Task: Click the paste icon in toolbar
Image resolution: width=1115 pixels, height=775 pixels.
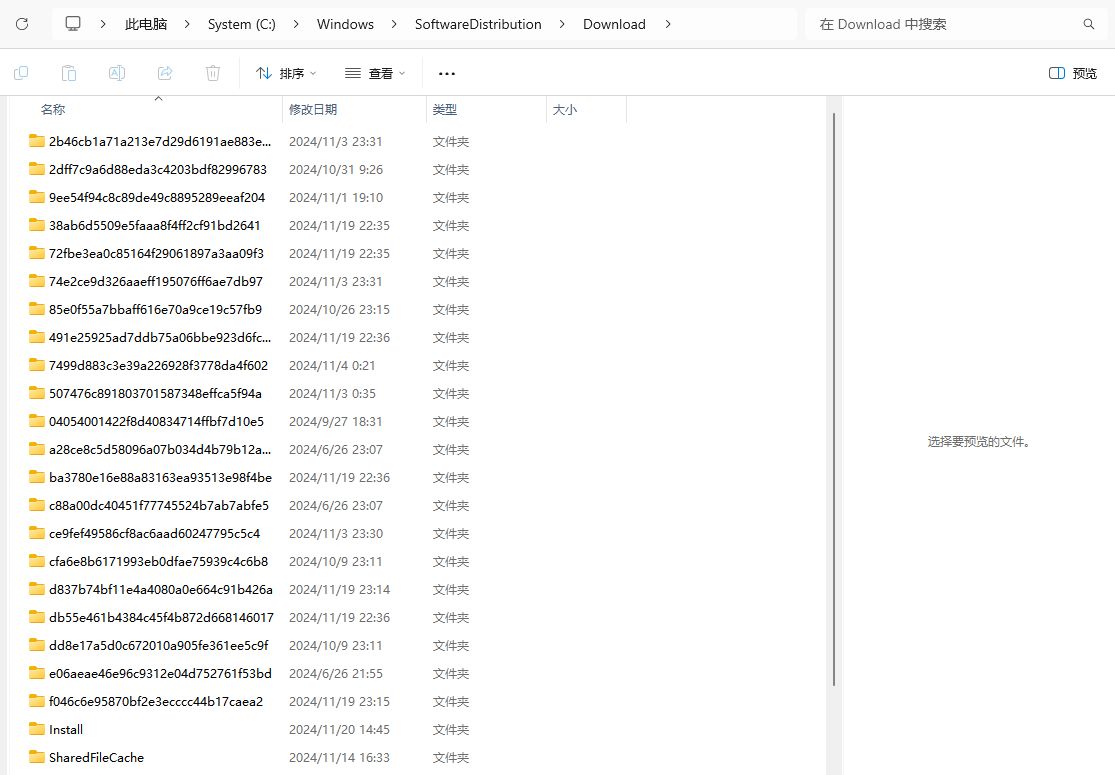Action: pos(69,73)
